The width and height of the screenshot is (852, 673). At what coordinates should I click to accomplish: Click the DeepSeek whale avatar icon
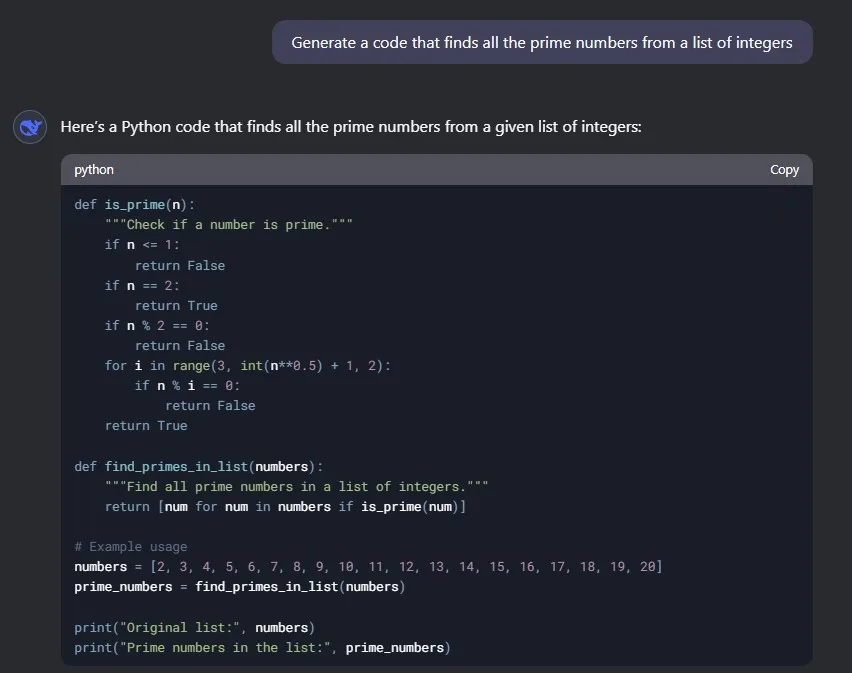(30, 127)
